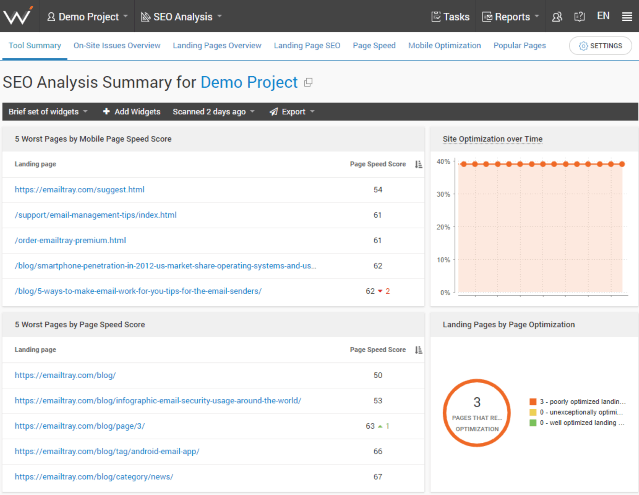Expand the Reports dropdown
This screenshot has width=639, height=495.
[x=510, y=17]
